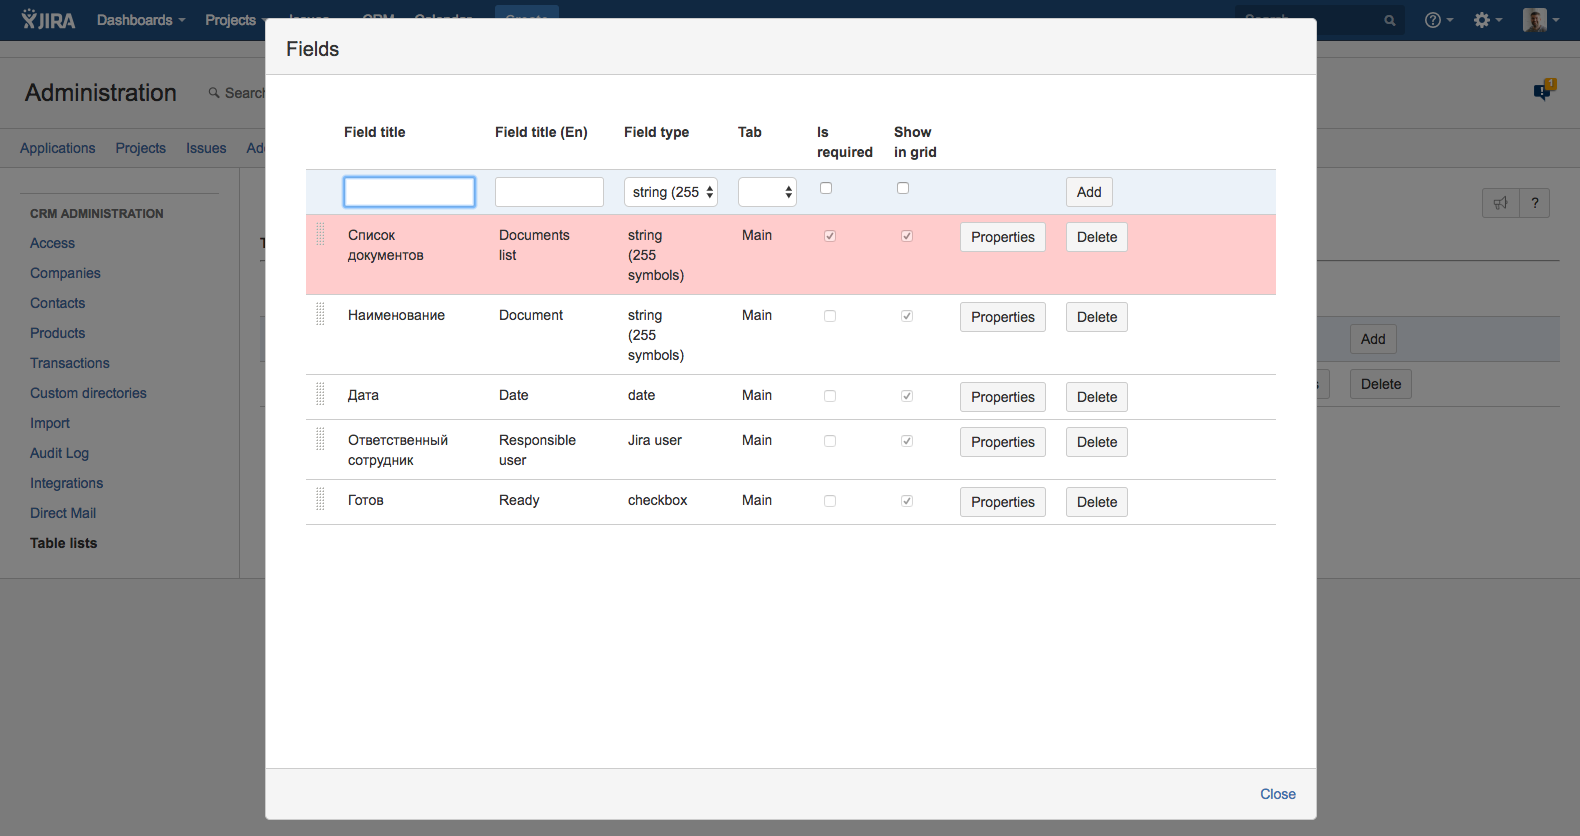Image resolution: width=1580 pixels, height=836 pixels.
Task: Open the Field type dropdown
Action: coord(671,192)
